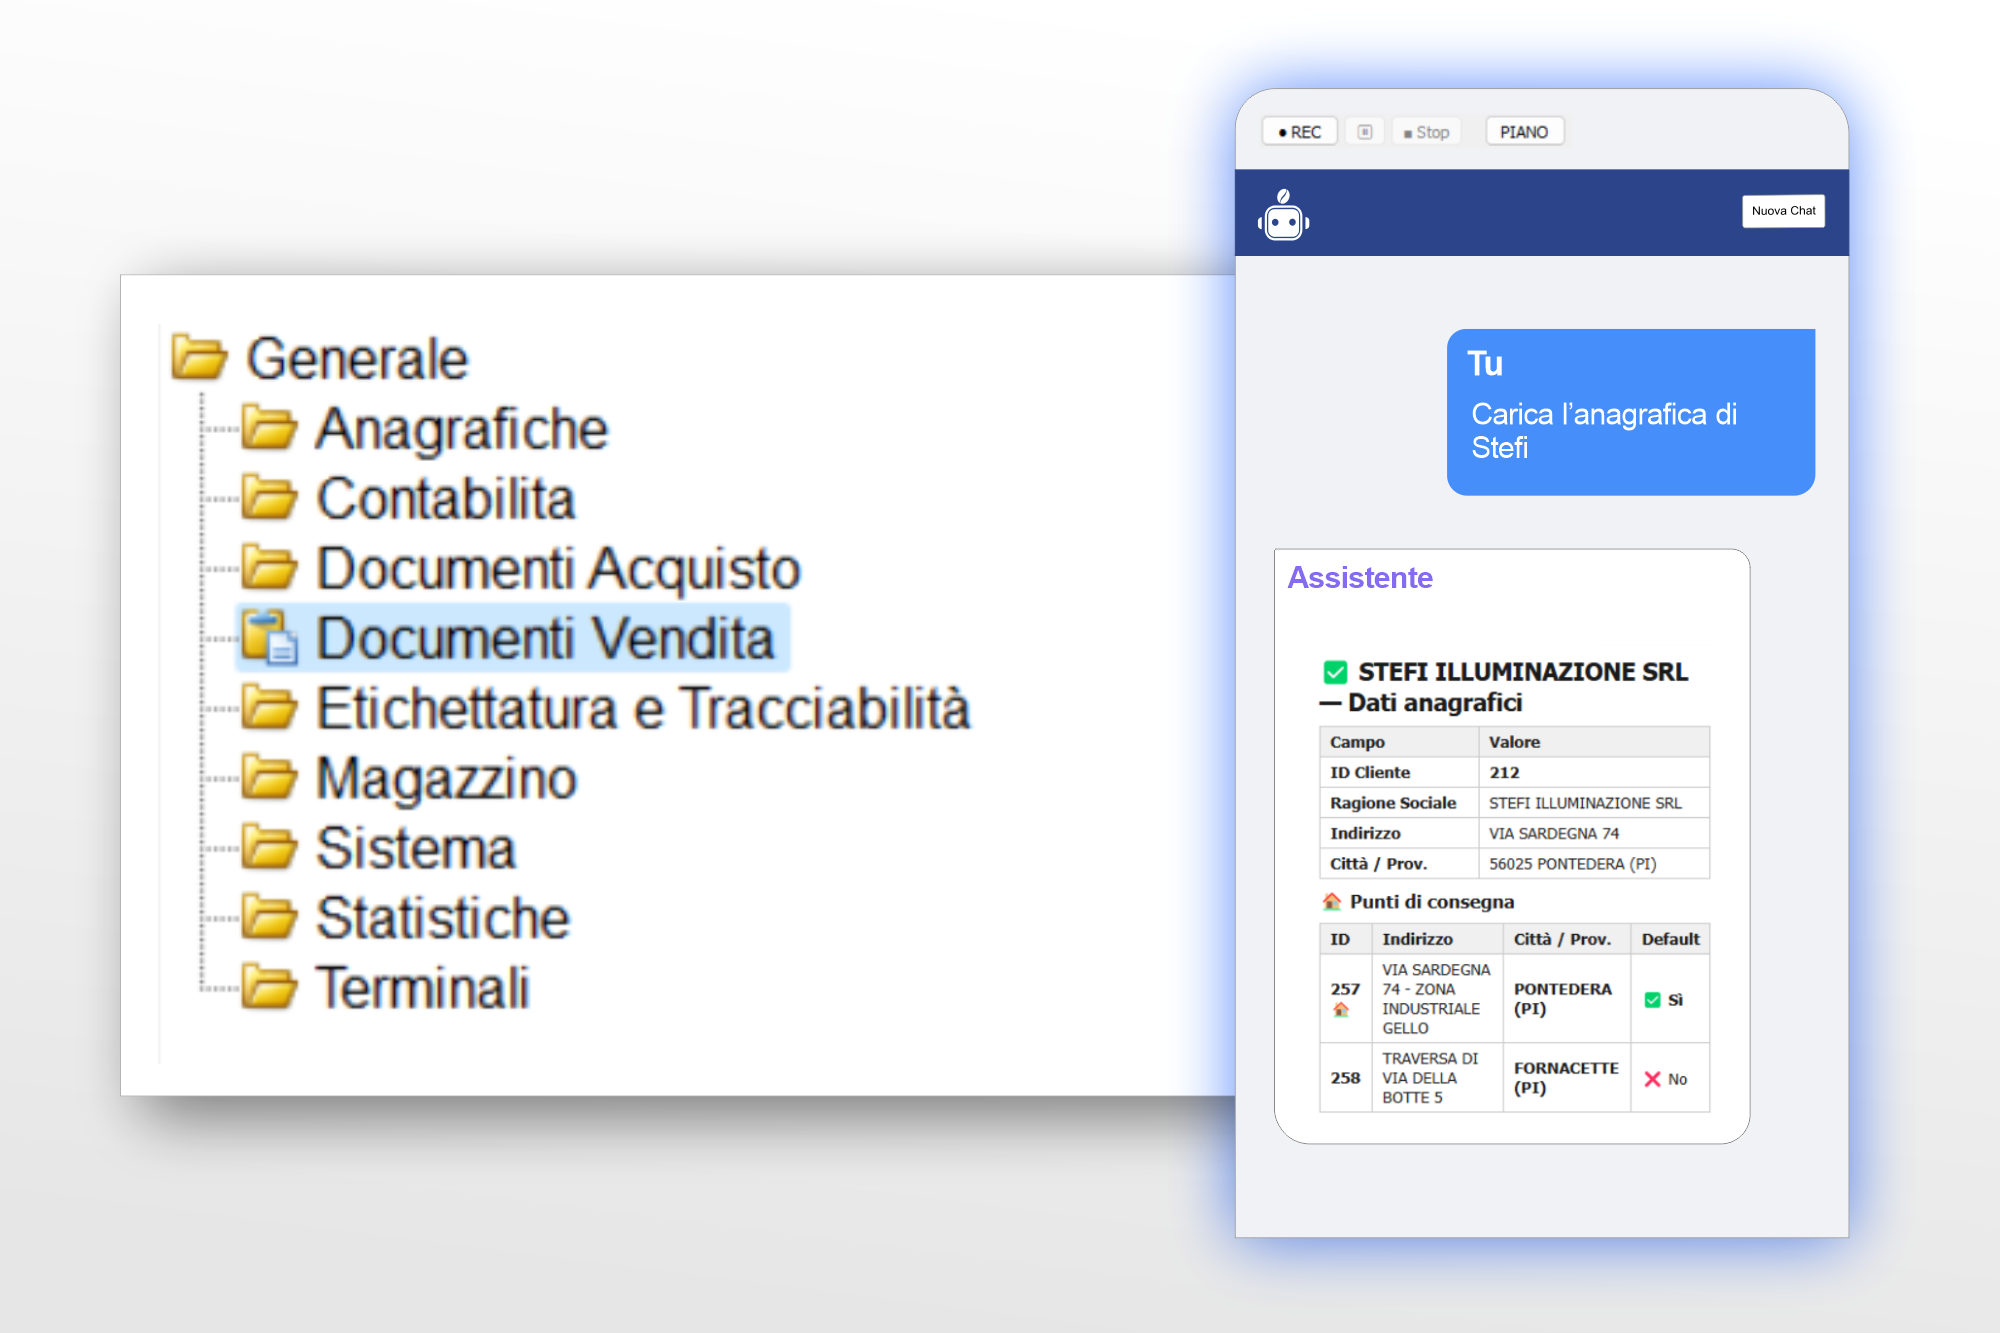The image size is (2000, 1333).
Task: Click the house icon beside Punti di consegna
Action: click(x=1331, y=902)
